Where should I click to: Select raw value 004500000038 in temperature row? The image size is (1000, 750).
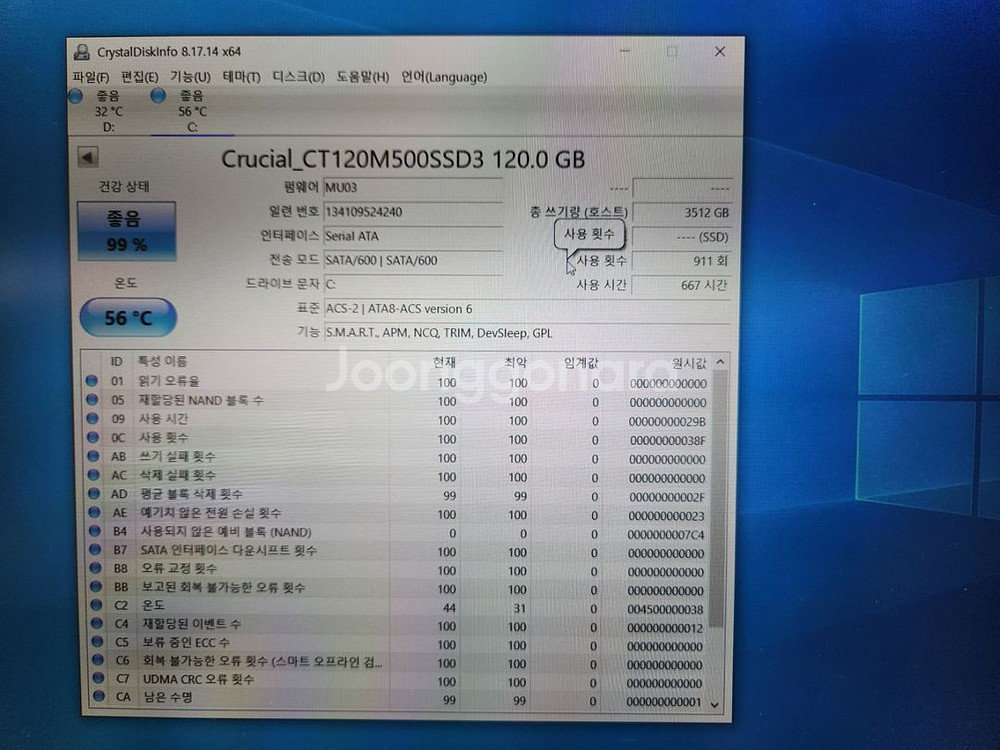pos(665,610)
